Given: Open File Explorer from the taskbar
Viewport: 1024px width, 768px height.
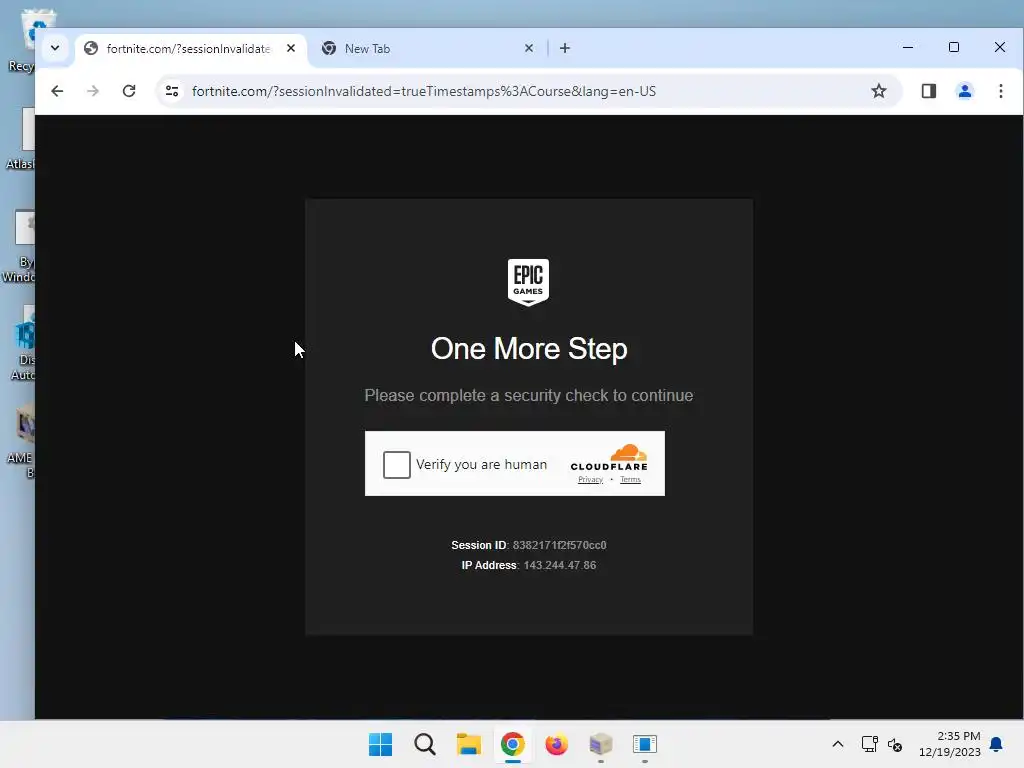Looking at the screenshot, I should (x=468, y=744).
